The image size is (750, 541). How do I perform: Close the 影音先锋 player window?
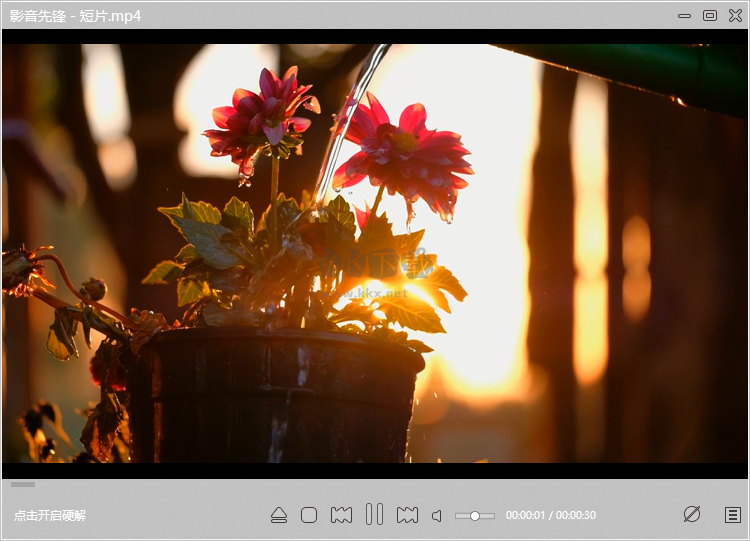(x=735, y=16)
